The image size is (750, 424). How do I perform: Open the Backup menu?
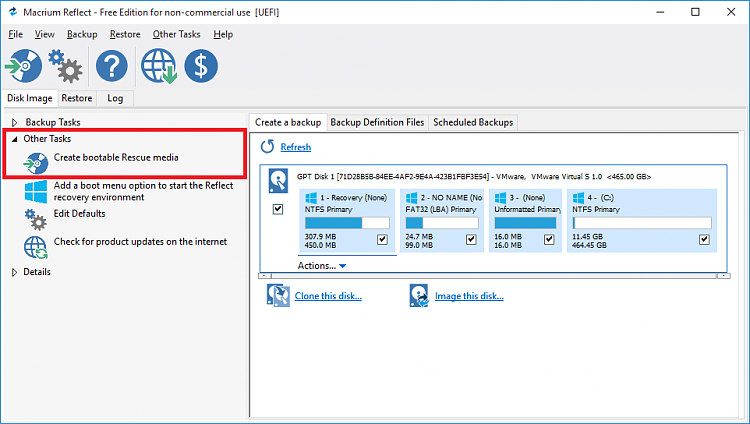(82, 34)
